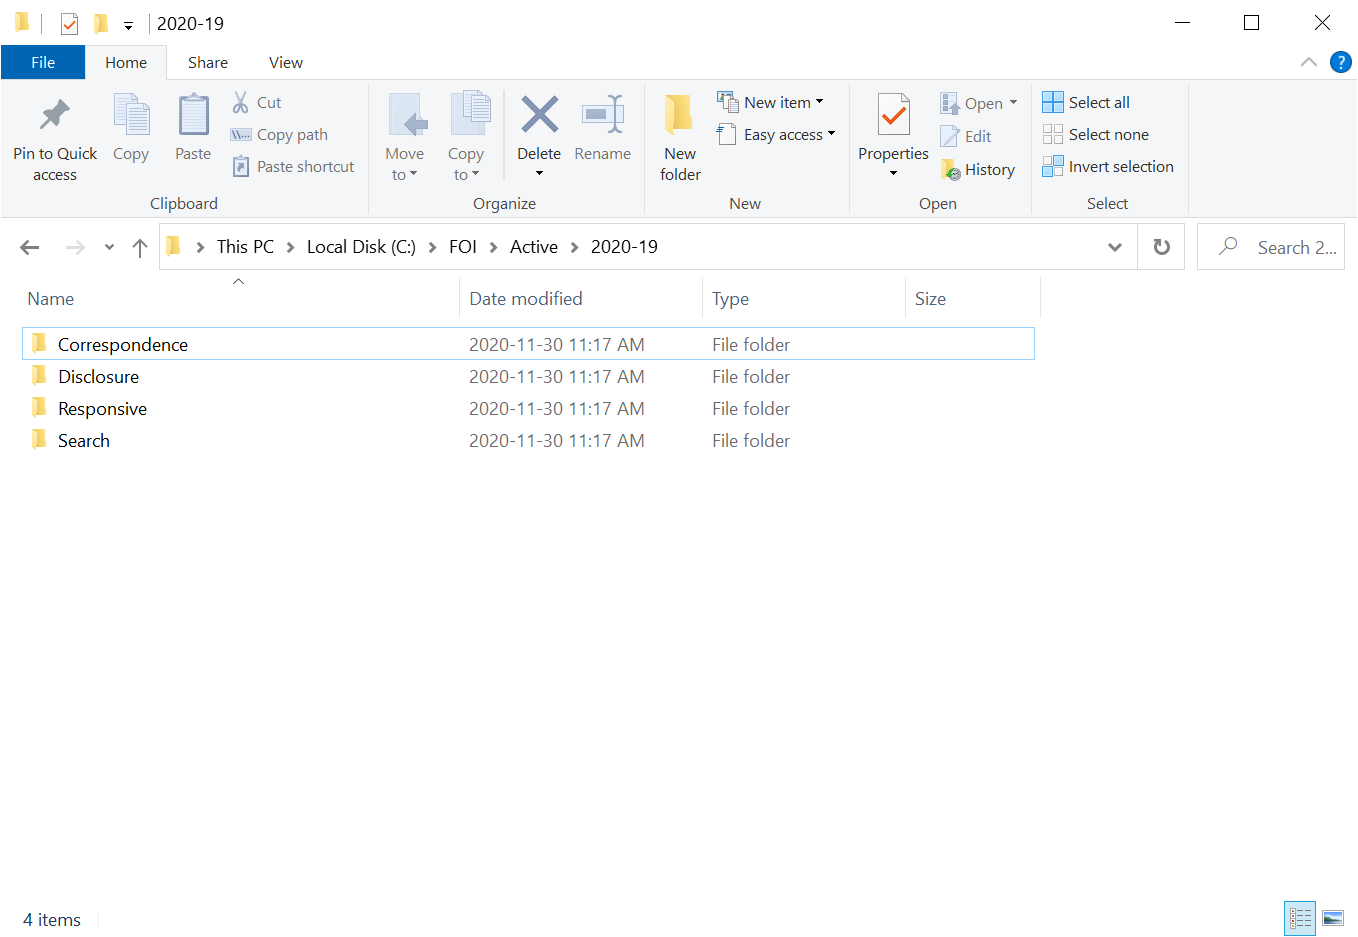
Task: Click the Delete icon in Organize group
Action: tap(539, 115)
